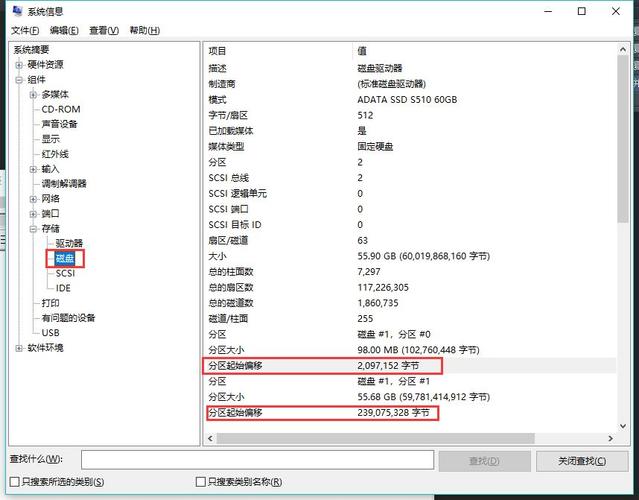Select the 总的磁道数 row
The height and width of the screenshot is (500, 639).
tap(410, 303)
